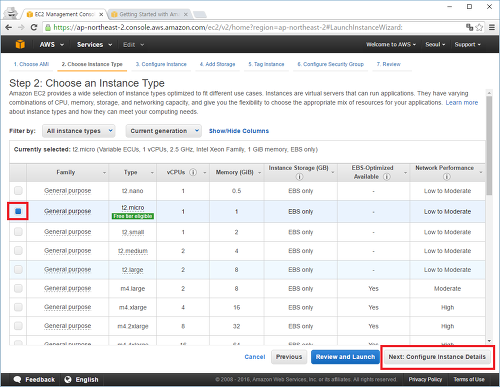Open the Chrome hamburger menu
The image size is (500, 387).
(492, 27)
